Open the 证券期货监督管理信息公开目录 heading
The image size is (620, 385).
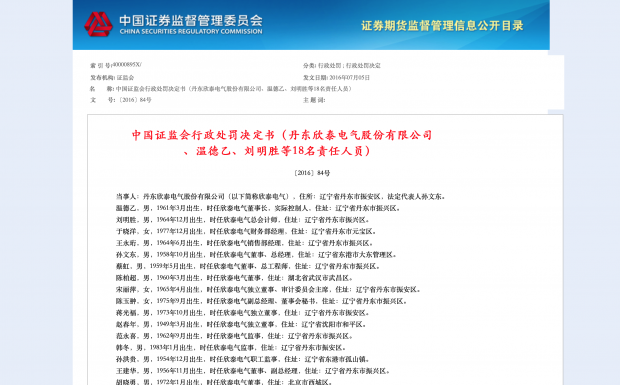pos(442,26)
